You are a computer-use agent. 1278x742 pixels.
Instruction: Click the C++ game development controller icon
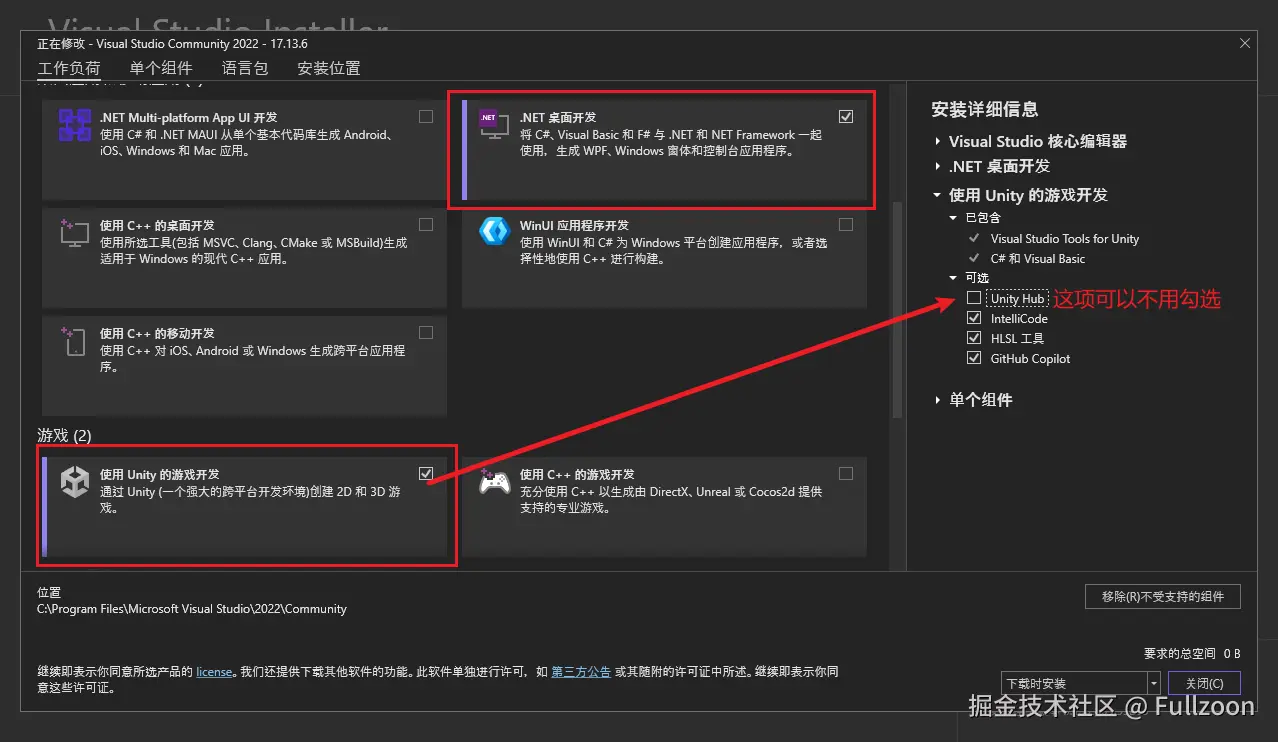(494, 482)
